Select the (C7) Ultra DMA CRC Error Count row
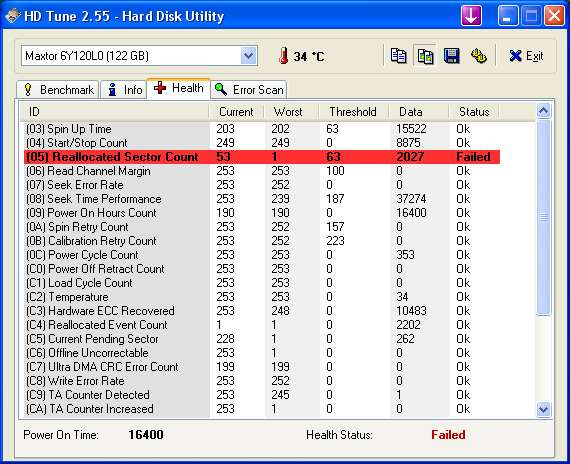The height and width of the screenshot is (464, 570). click(x=262, y=367)
